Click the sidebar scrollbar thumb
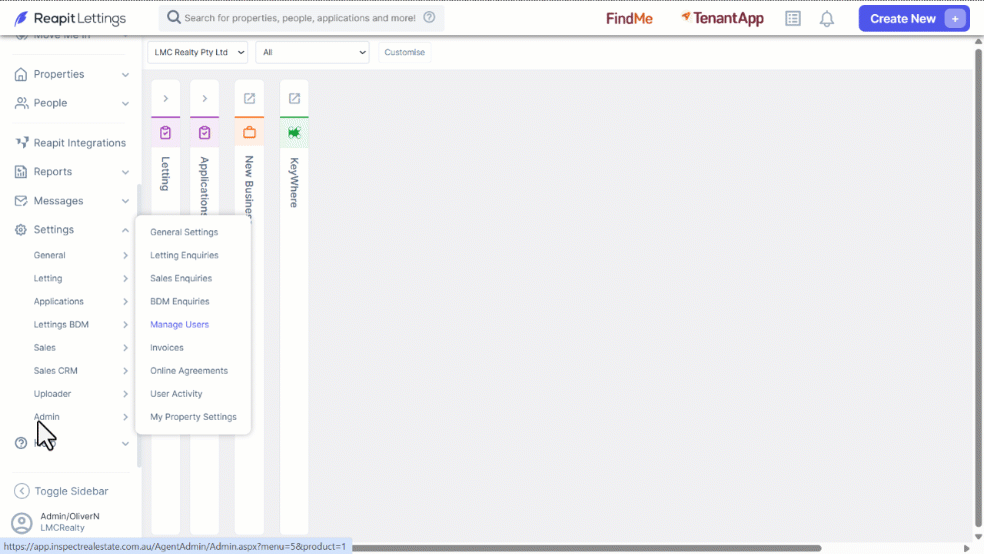The width and height of the screenshot is (984, 554). [139, 326]
